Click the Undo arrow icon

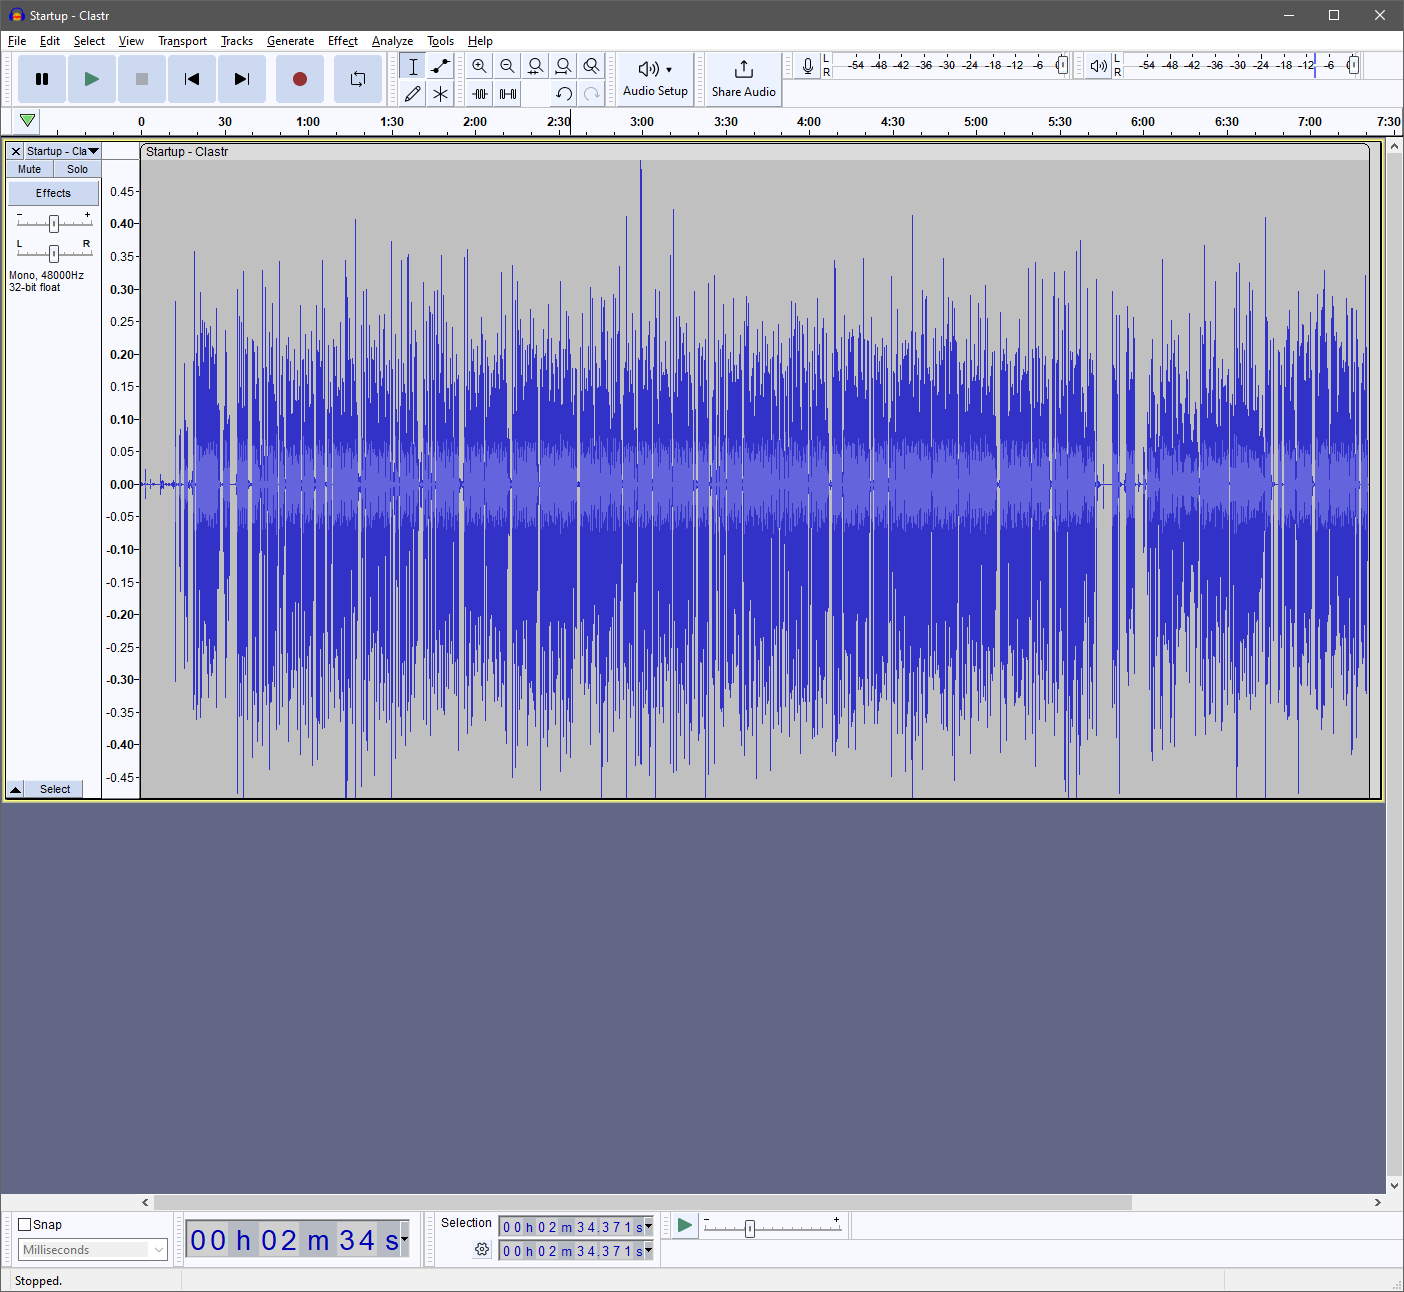(x=564, y=94)
